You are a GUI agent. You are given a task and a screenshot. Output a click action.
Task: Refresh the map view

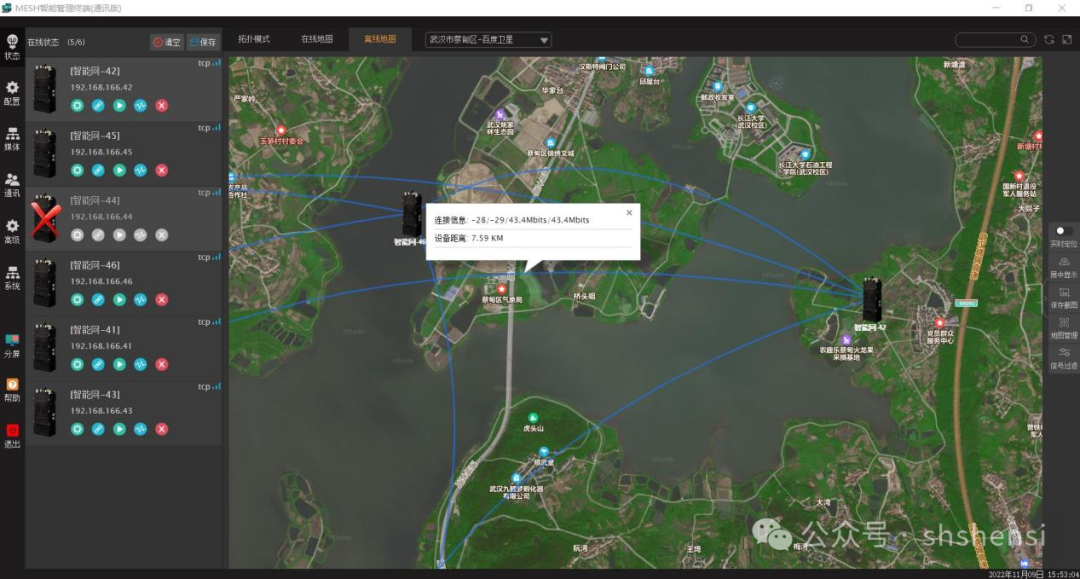point(1049,40)
